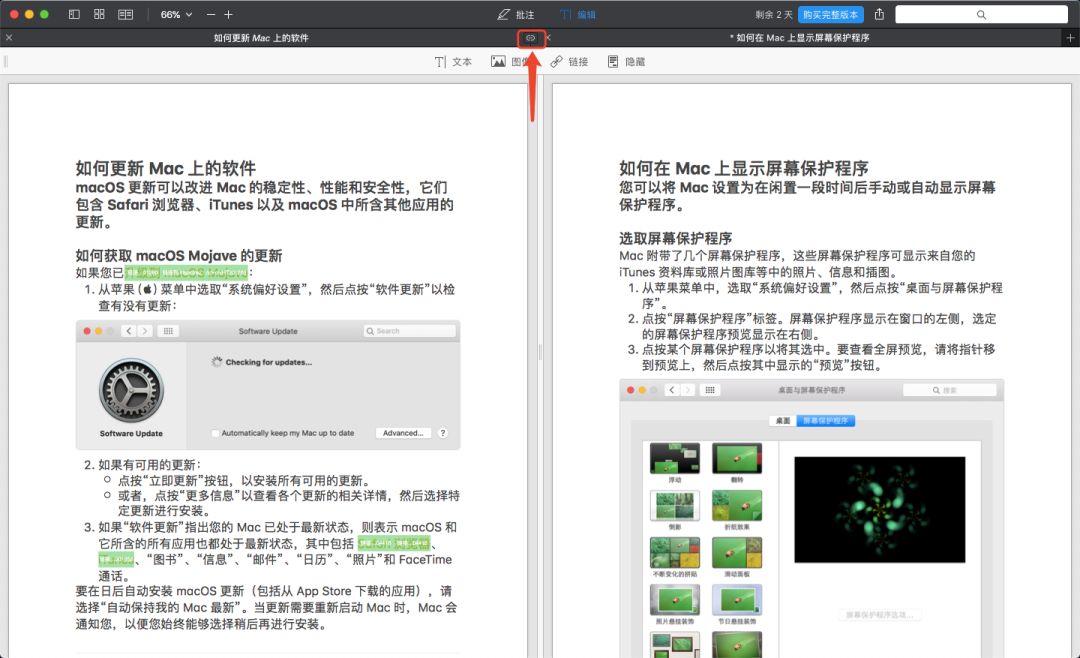Open the 66% zoom level dropdown

pos(176,14)
